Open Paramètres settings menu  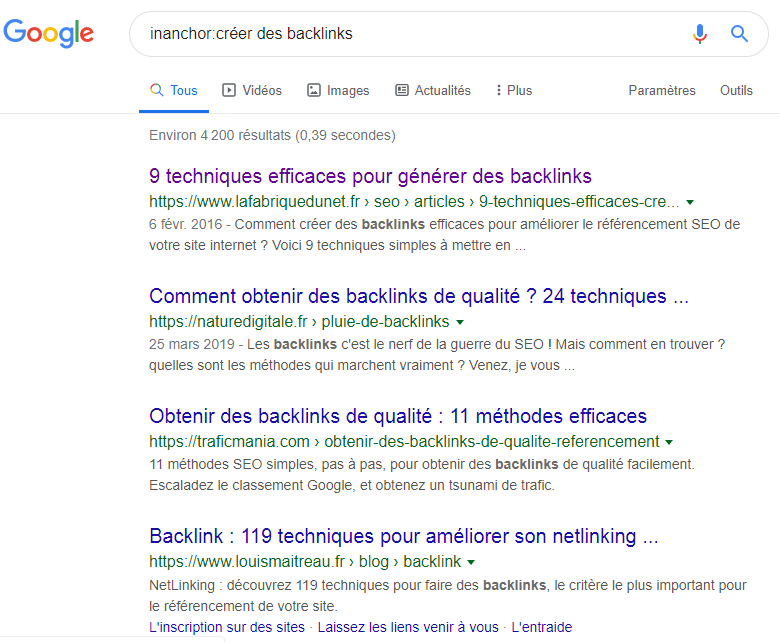(x=662, y=91)
